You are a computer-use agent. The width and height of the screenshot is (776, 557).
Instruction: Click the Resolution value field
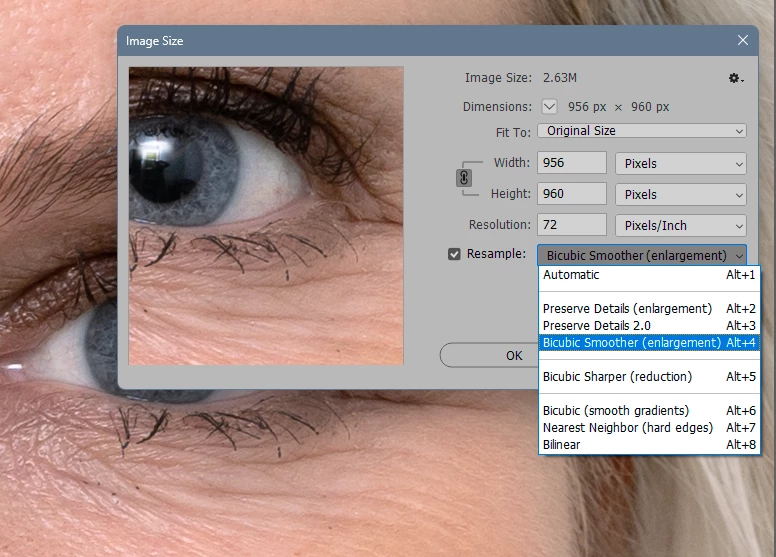[x=572, y=225]
